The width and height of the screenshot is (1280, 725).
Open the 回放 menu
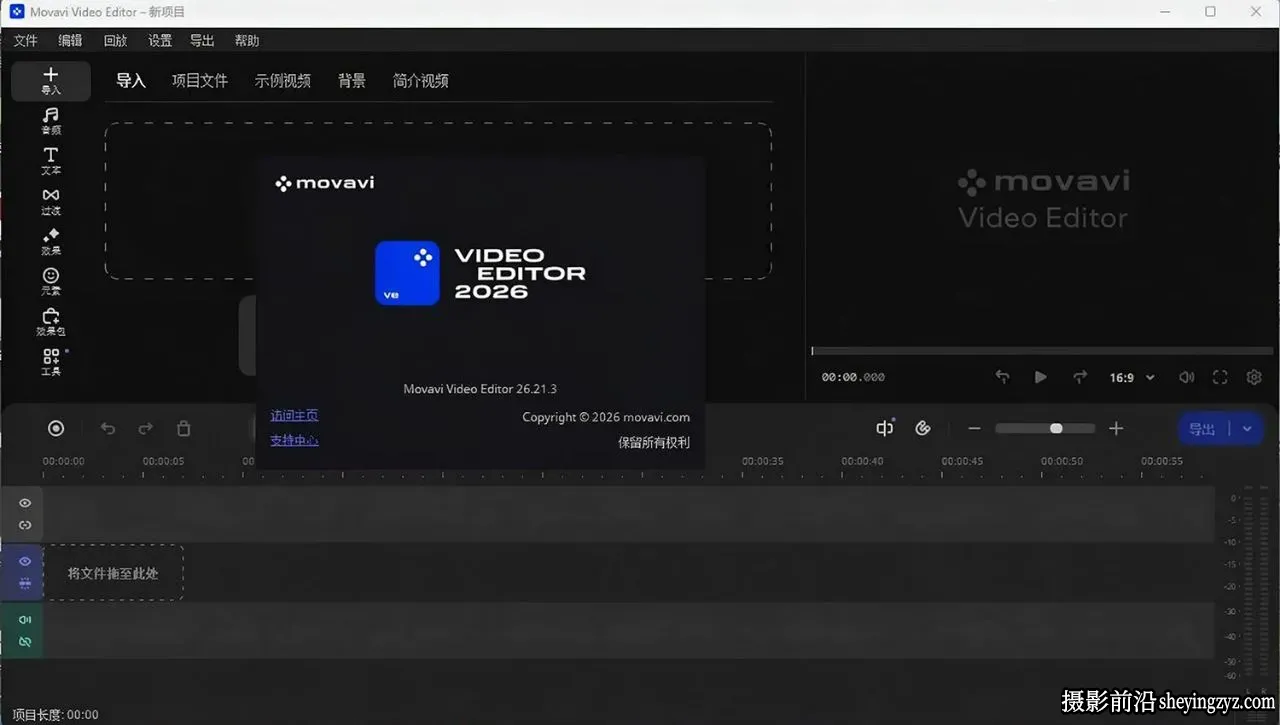tap(115, 41)
